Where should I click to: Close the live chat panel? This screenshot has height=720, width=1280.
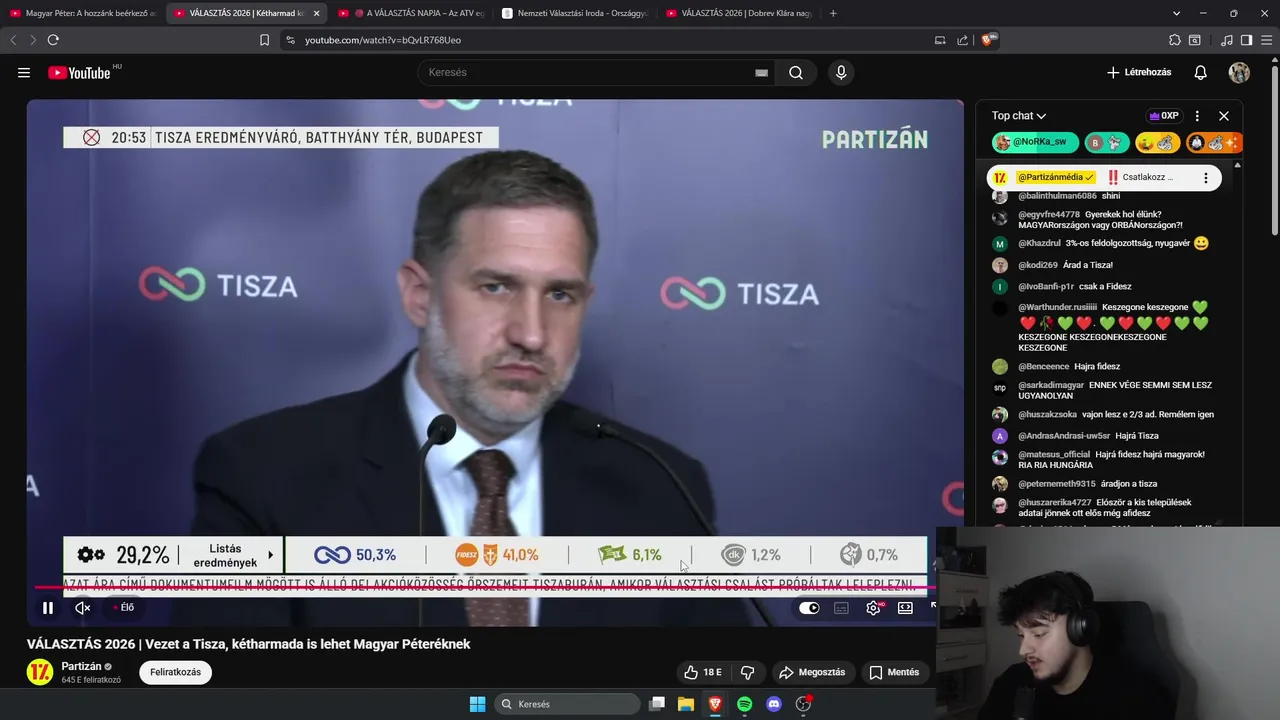click(1223, 116)
